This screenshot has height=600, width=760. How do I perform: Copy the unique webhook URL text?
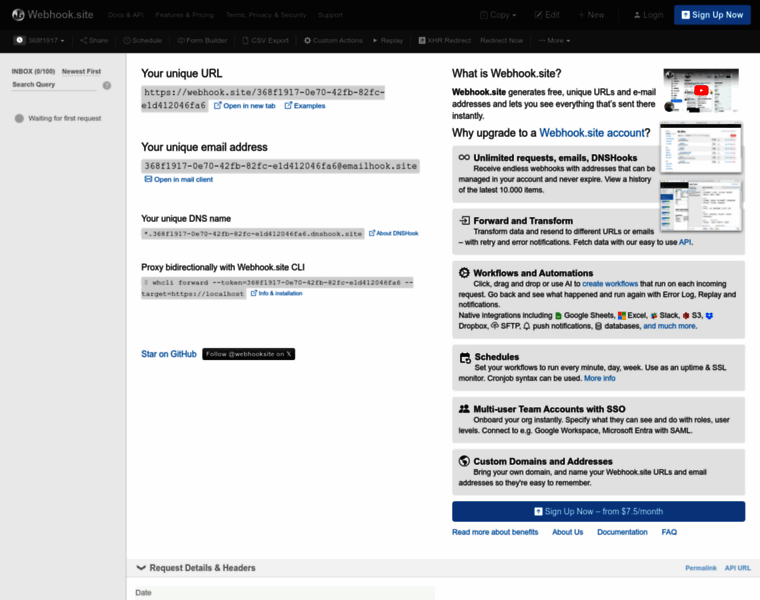(x=263, y=98)
